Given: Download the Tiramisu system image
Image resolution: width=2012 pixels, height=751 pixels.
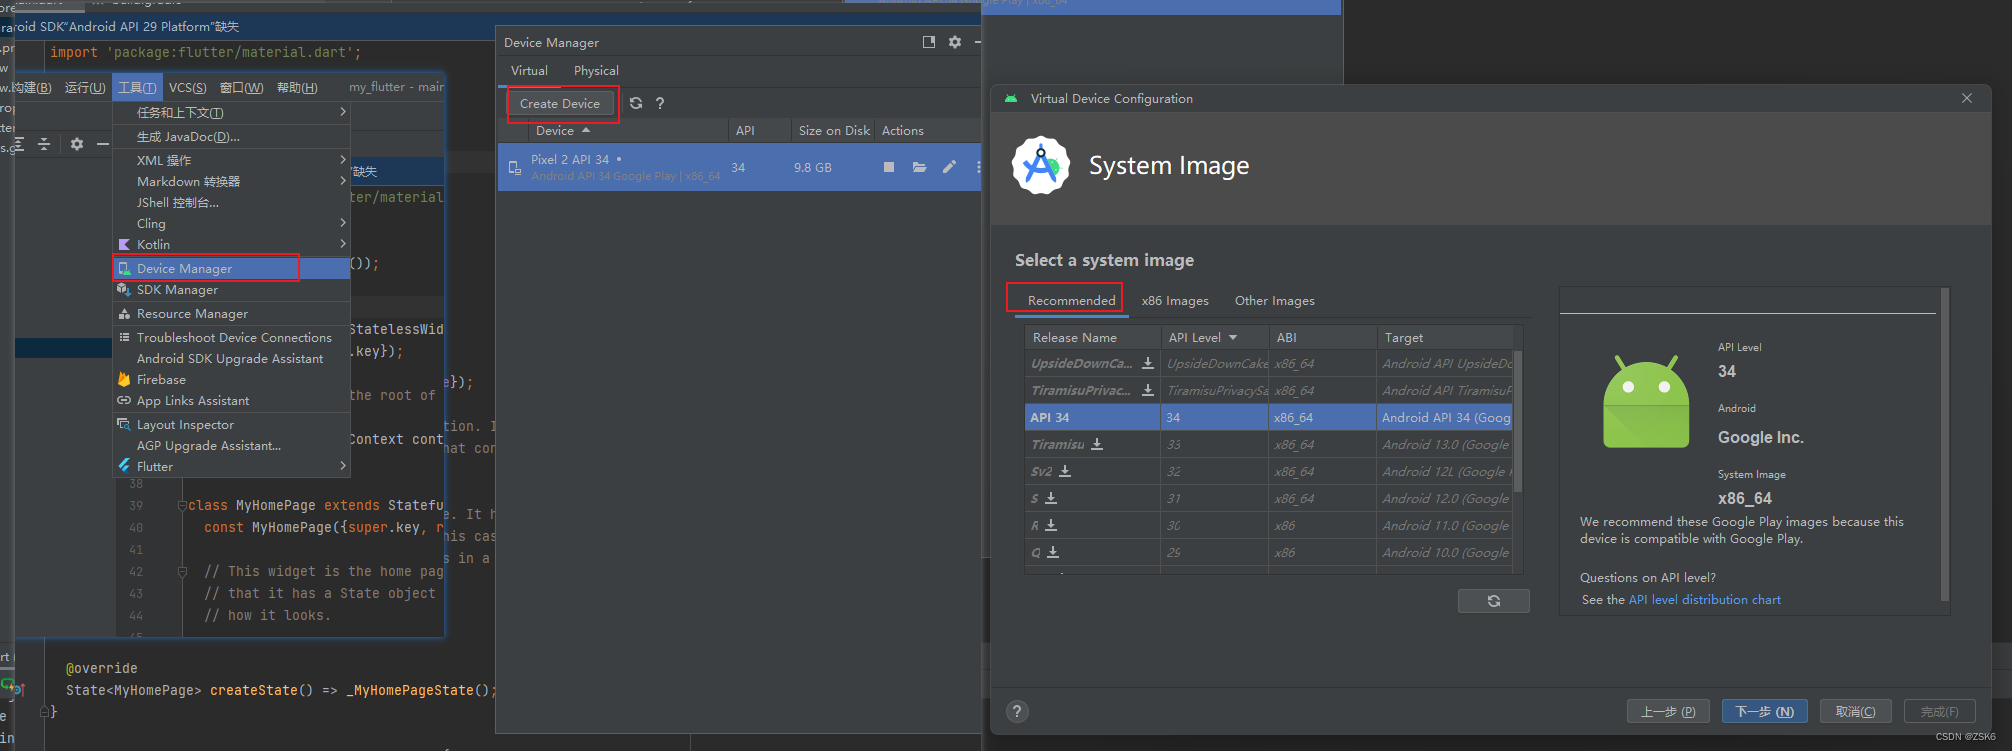Looking at the screenshot, I should coord(1097,444).
